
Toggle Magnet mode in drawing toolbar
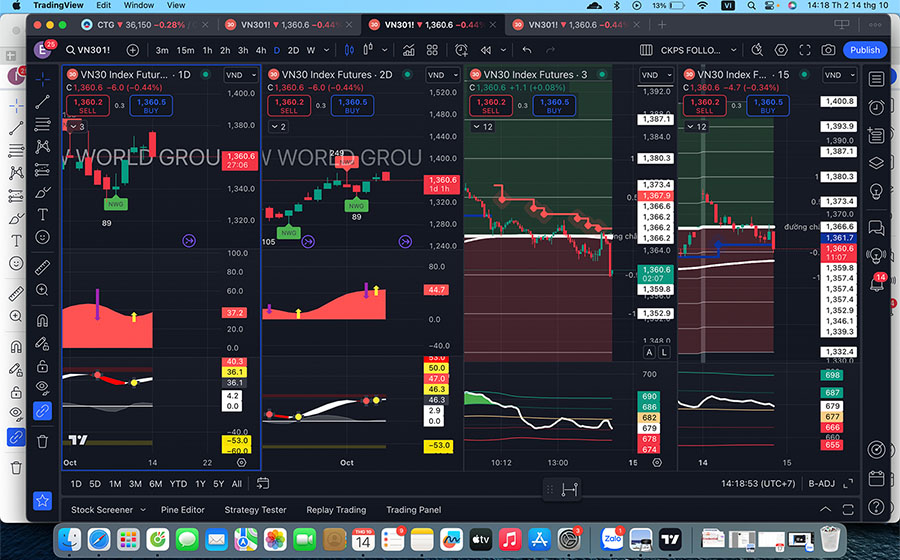point(43,321)
